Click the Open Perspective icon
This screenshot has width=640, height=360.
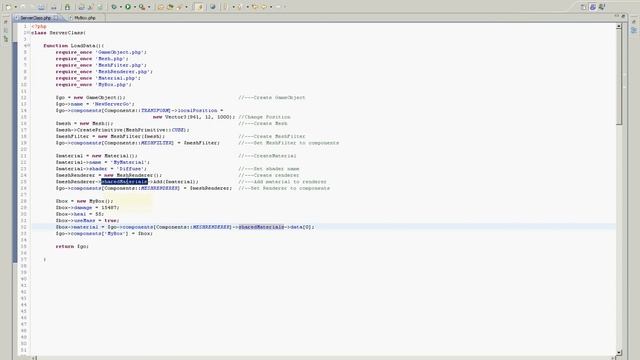coord(583,7)
